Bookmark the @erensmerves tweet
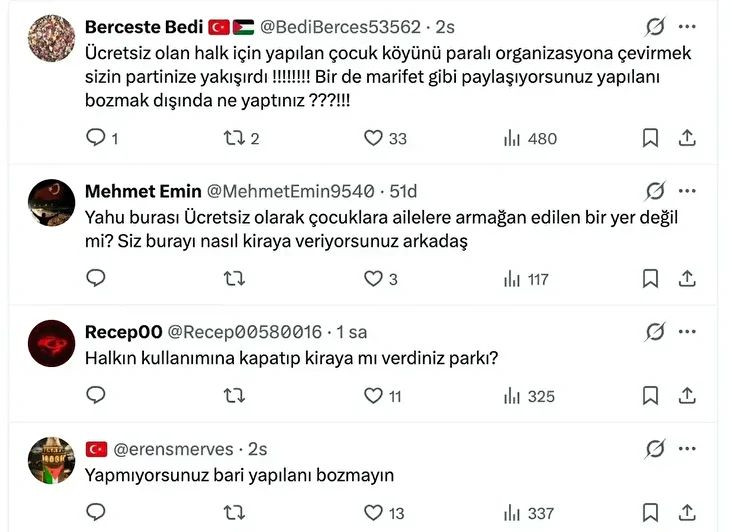 click(650, 513)
